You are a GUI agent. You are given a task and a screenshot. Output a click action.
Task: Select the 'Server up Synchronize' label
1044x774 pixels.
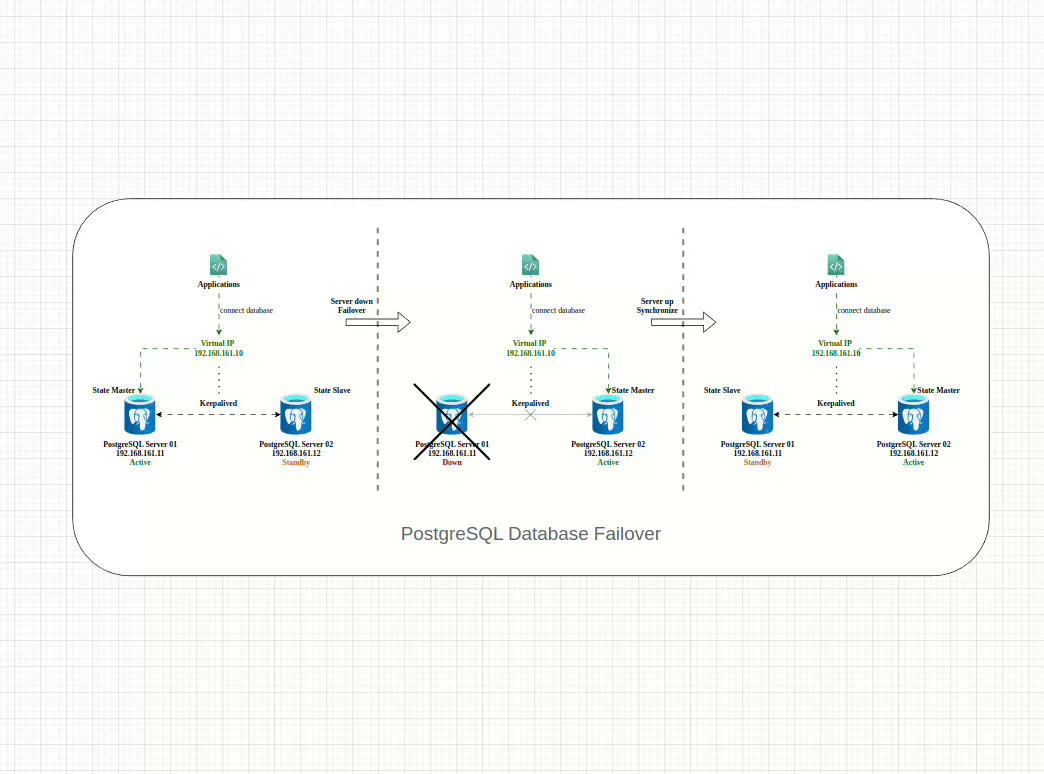657,306
